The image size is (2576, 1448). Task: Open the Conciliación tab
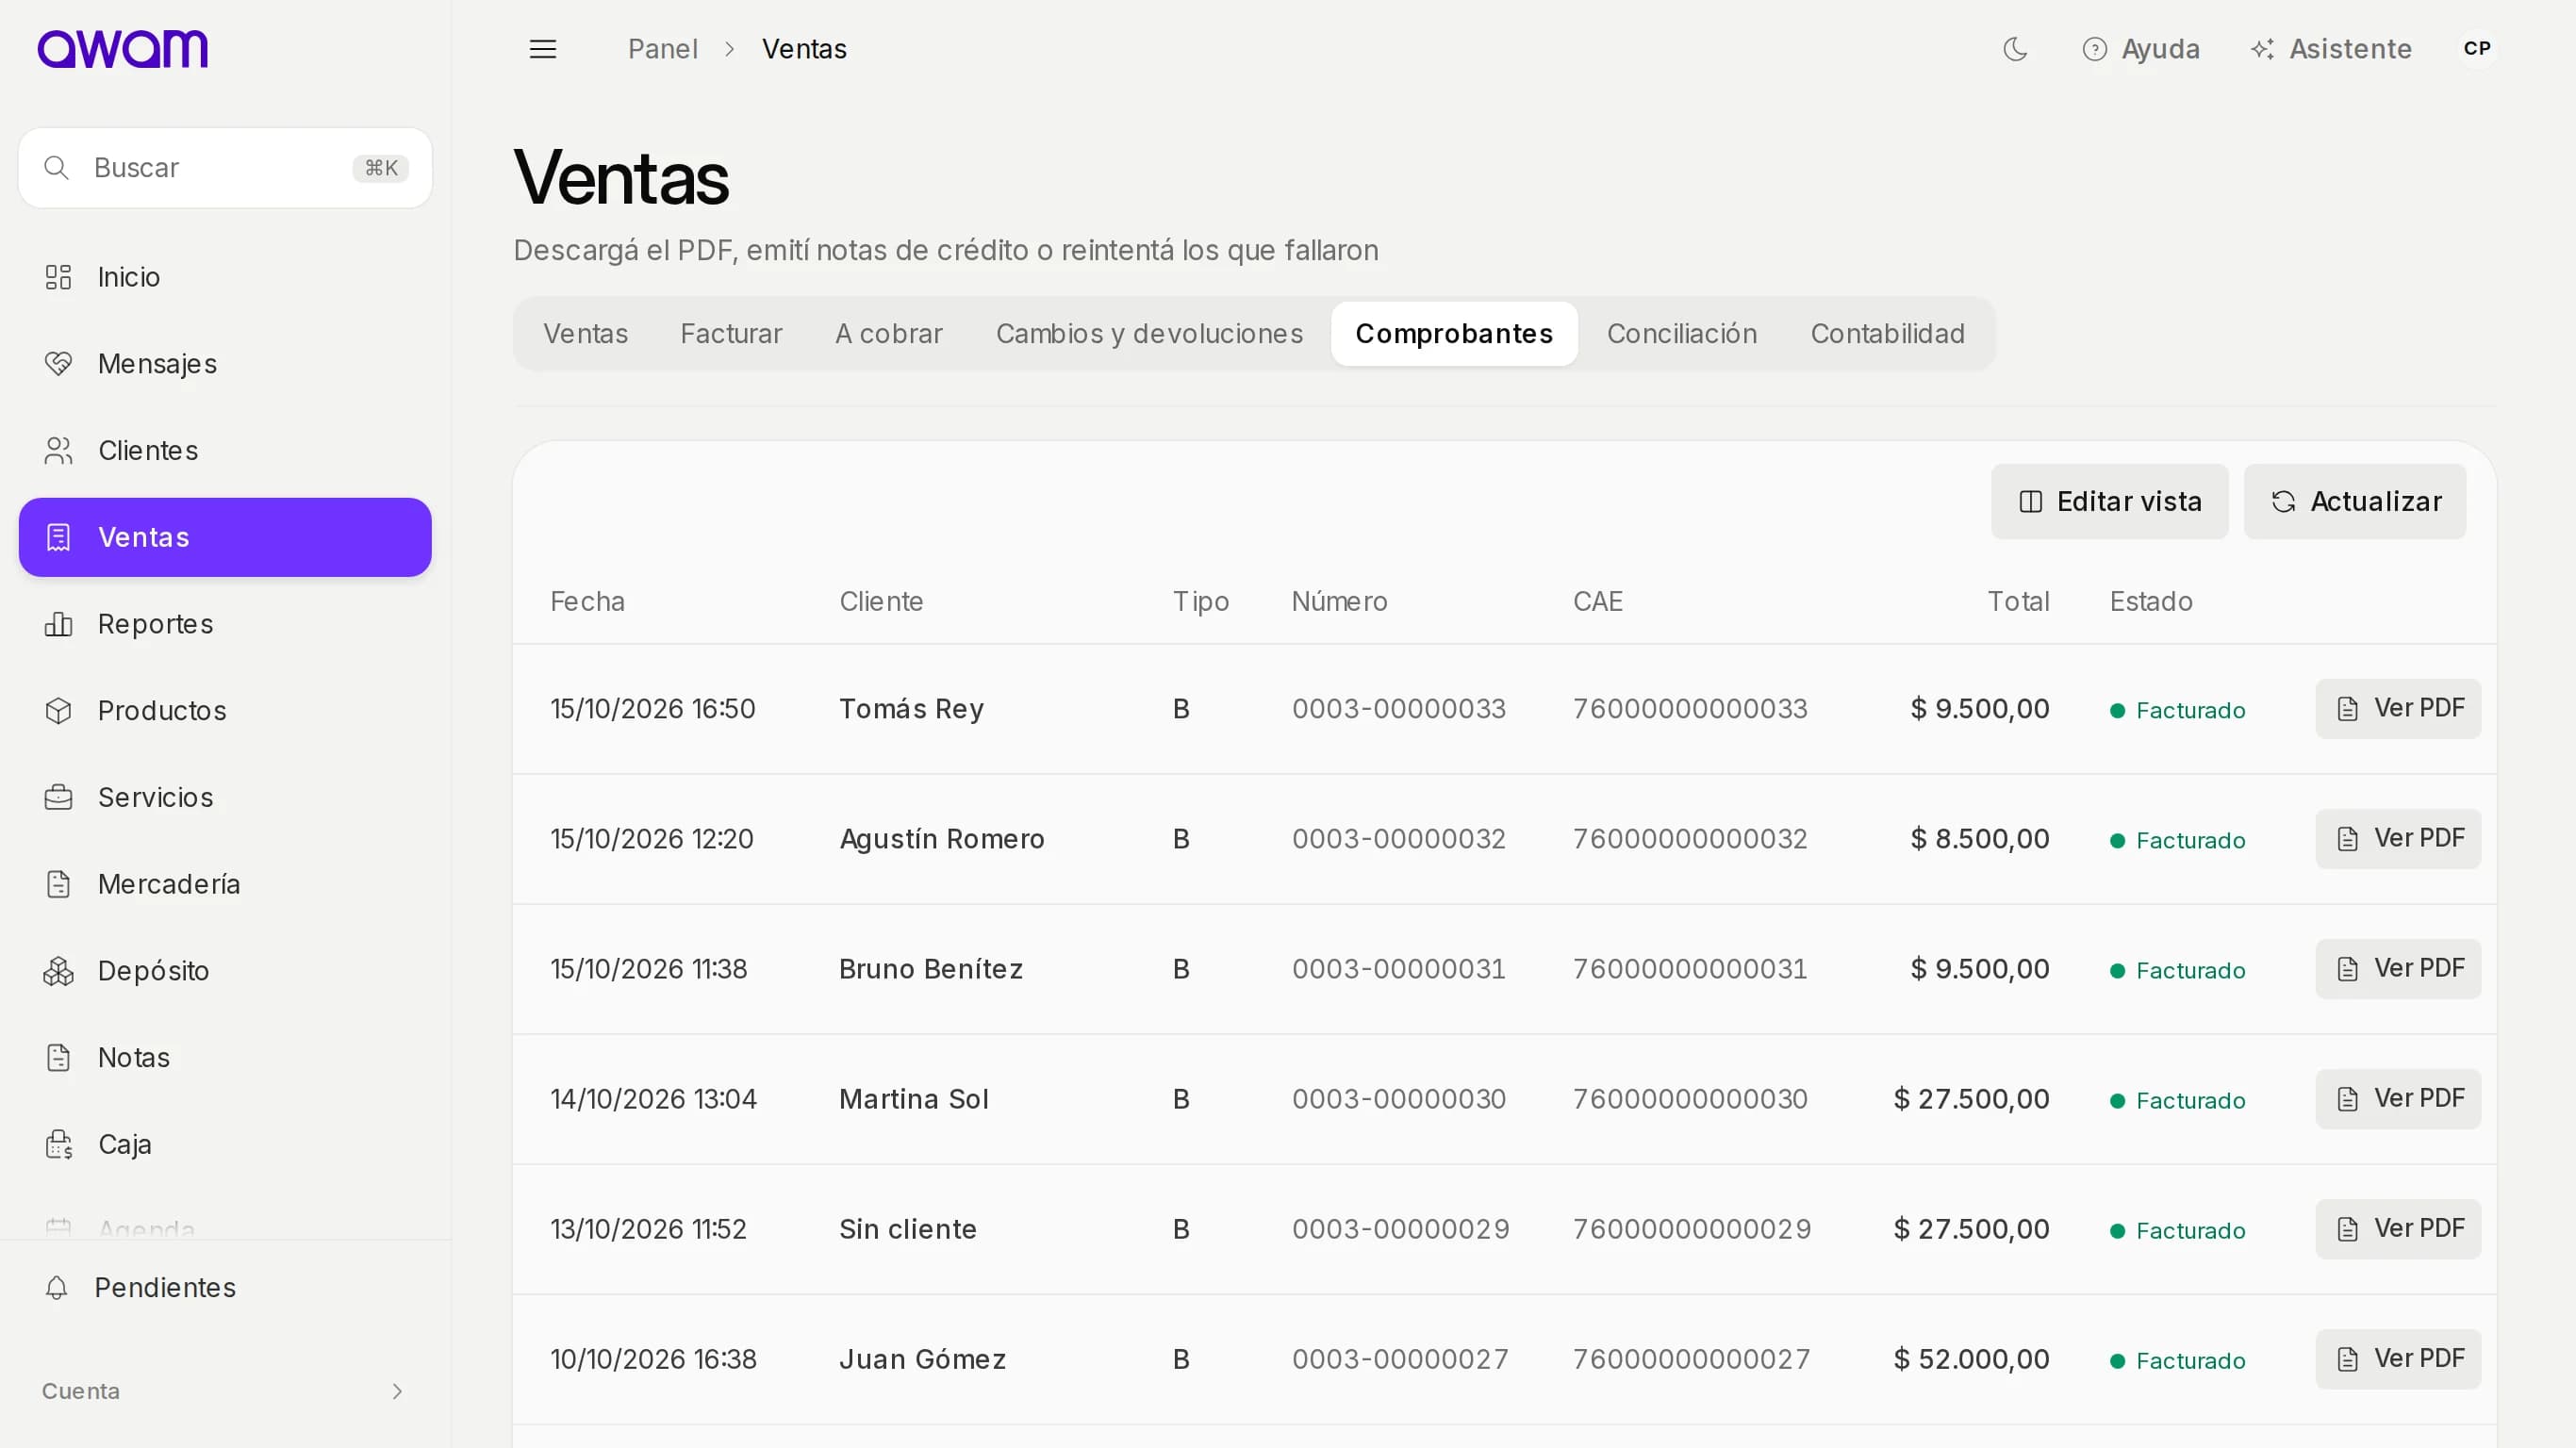(x=1681, y=334)
